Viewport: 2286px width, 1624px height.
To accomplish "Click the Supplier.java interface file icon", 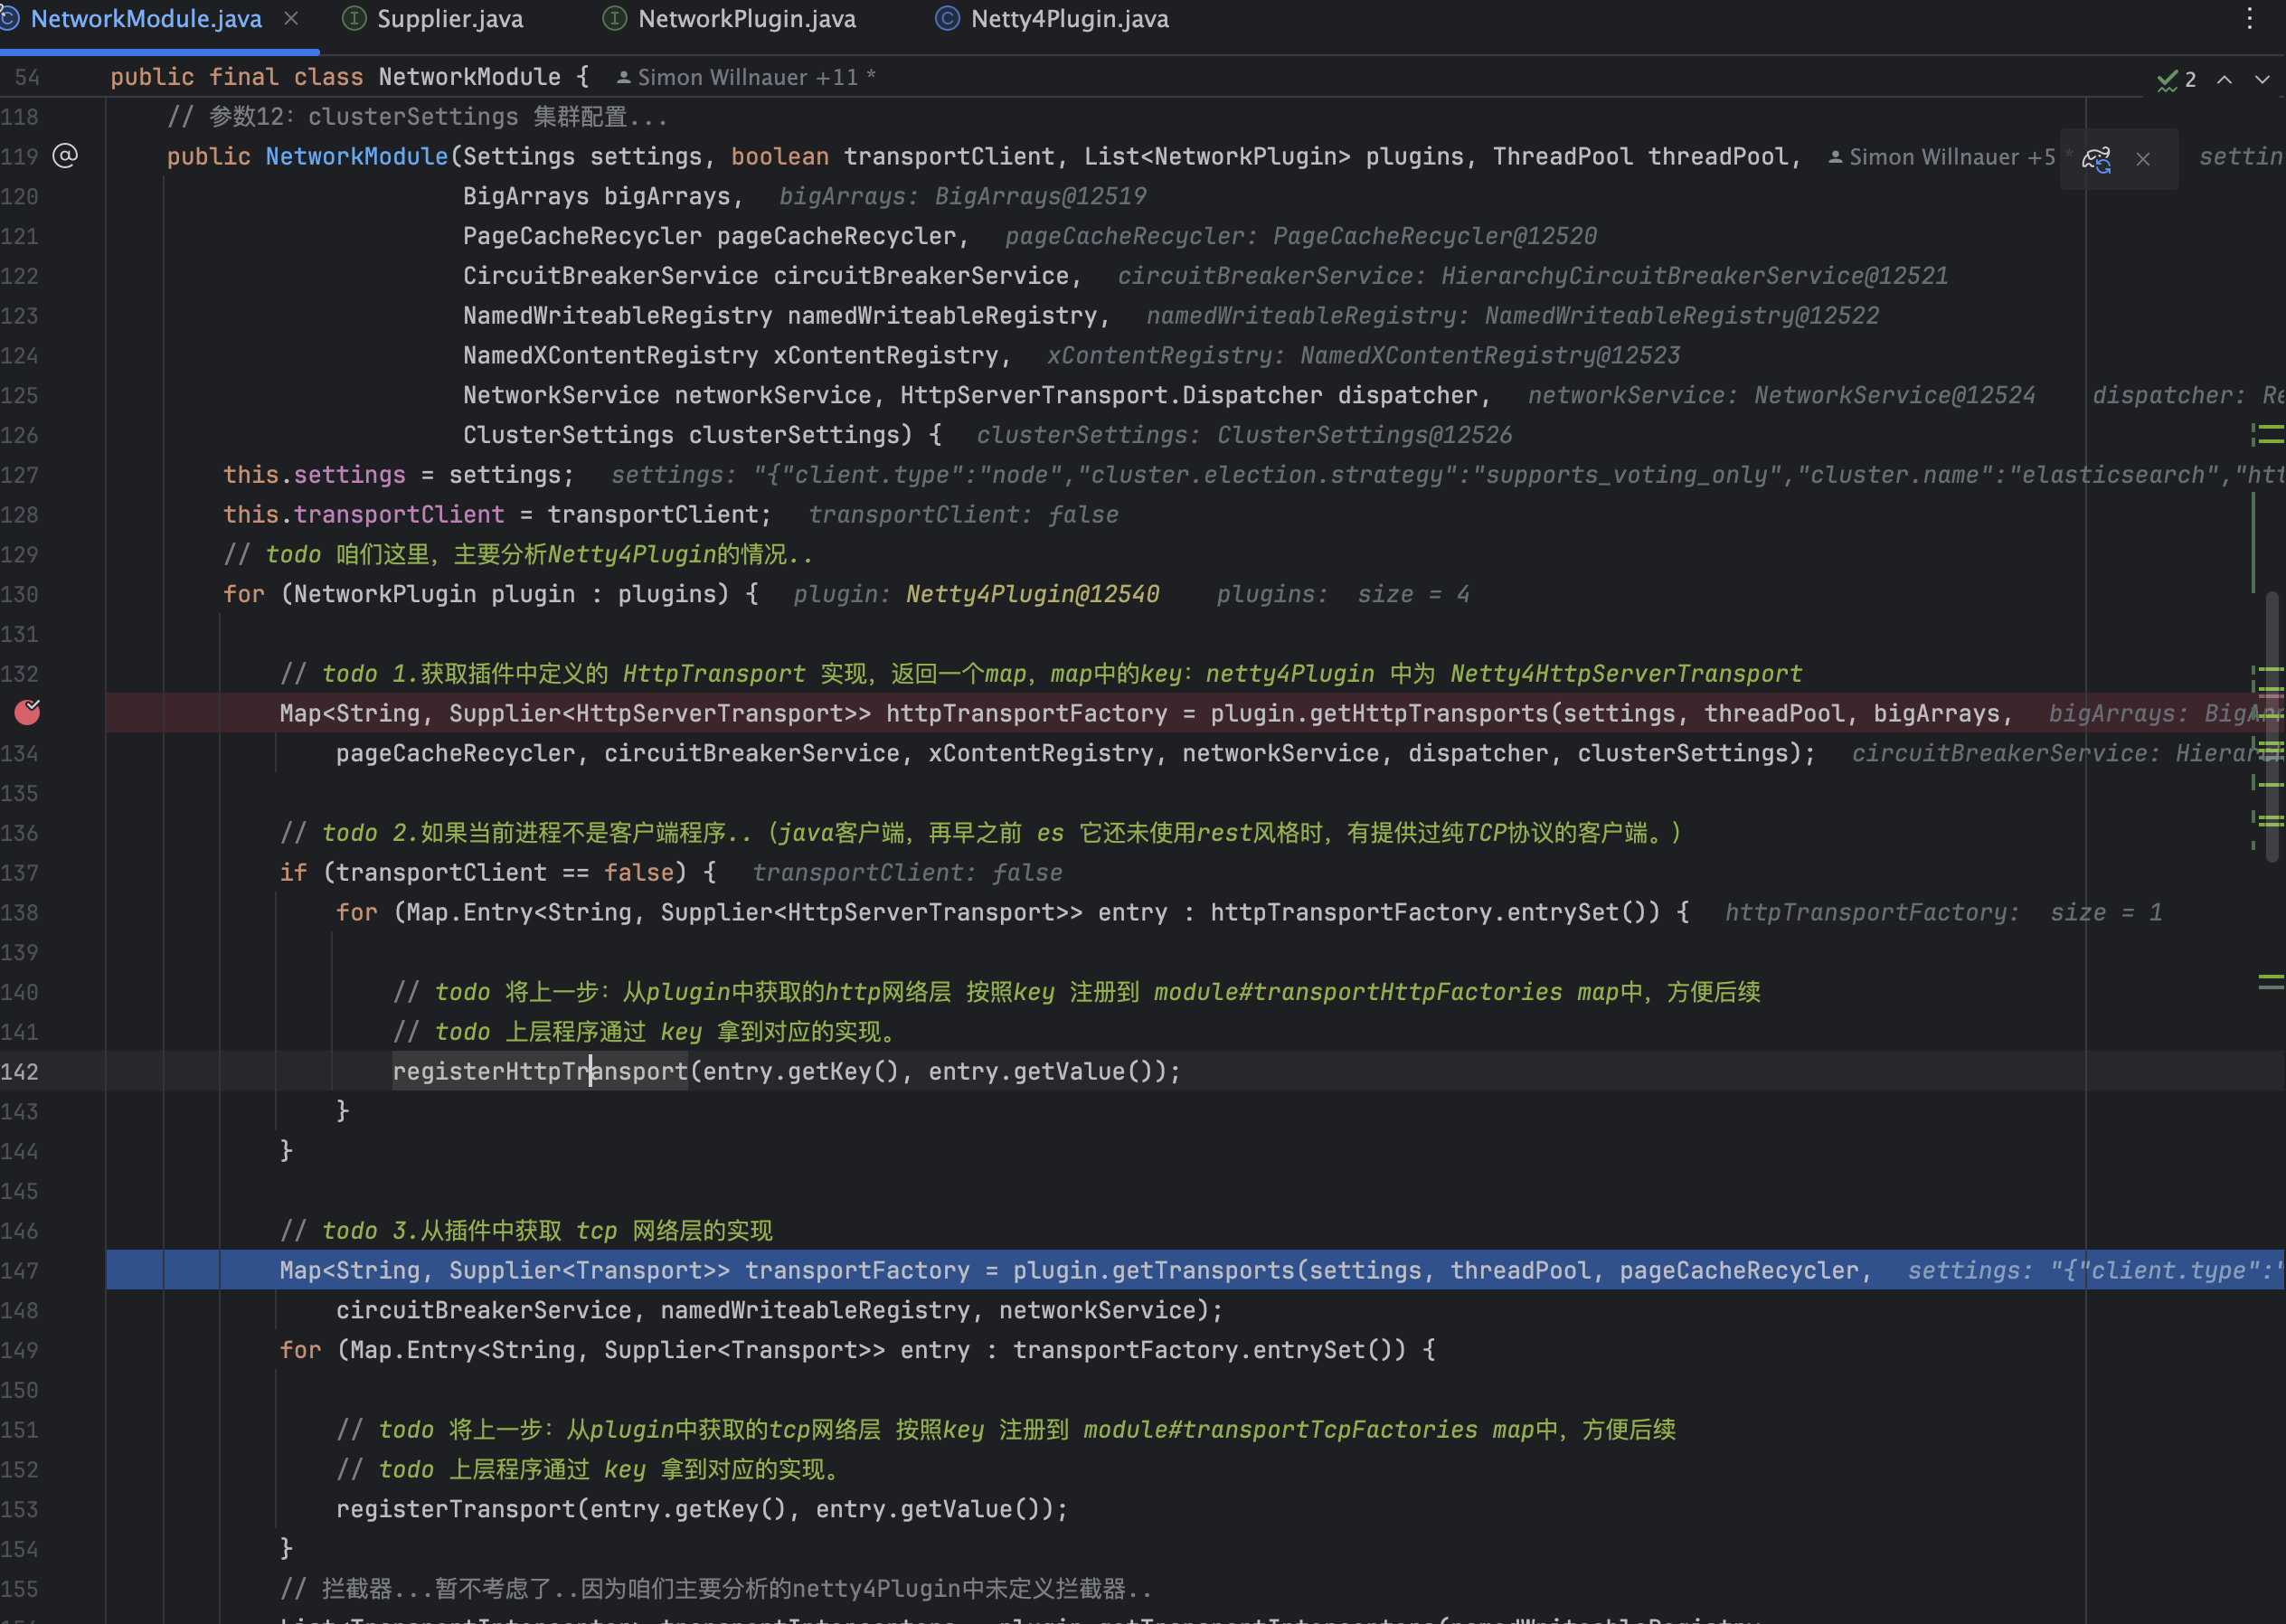I will point(354,19).
